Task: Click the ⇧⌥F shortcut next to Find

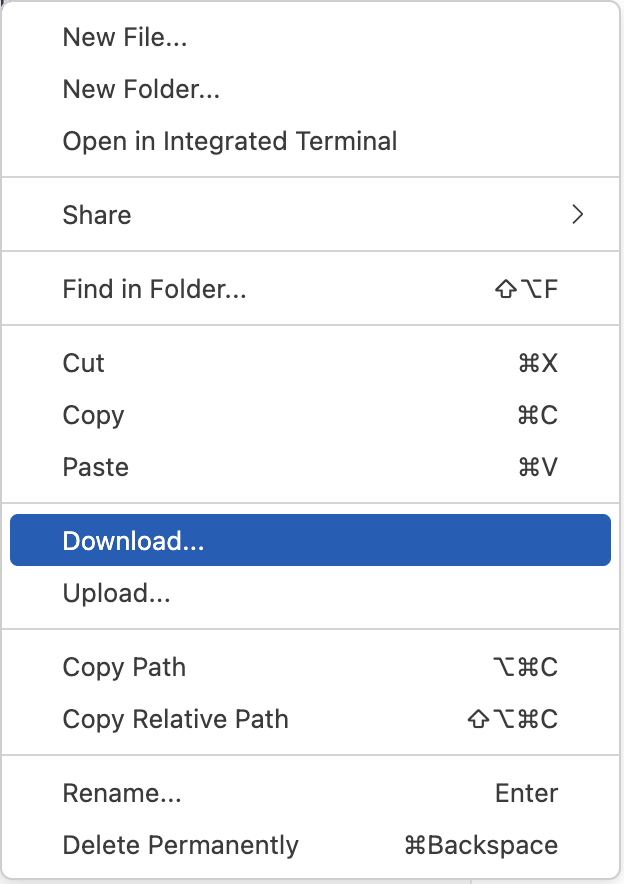Action: coord(526,289)
